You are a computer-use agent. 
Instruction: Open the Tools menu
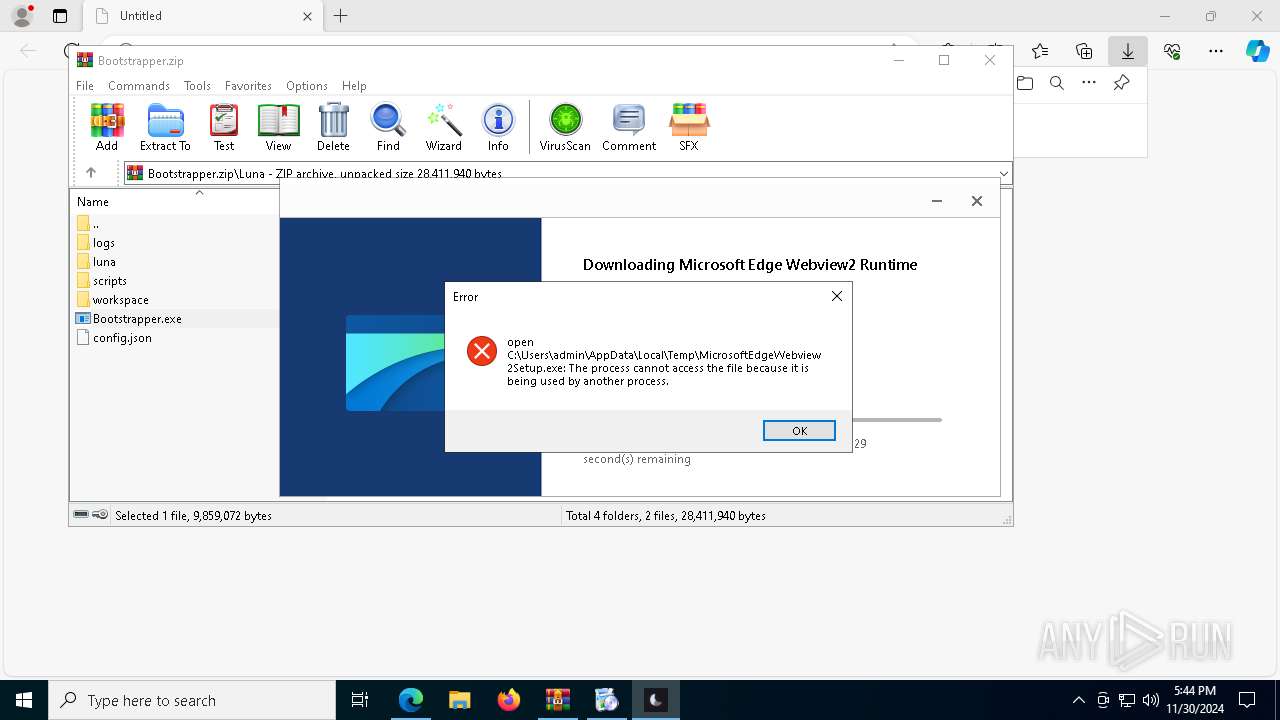click(x=197, y=86)
